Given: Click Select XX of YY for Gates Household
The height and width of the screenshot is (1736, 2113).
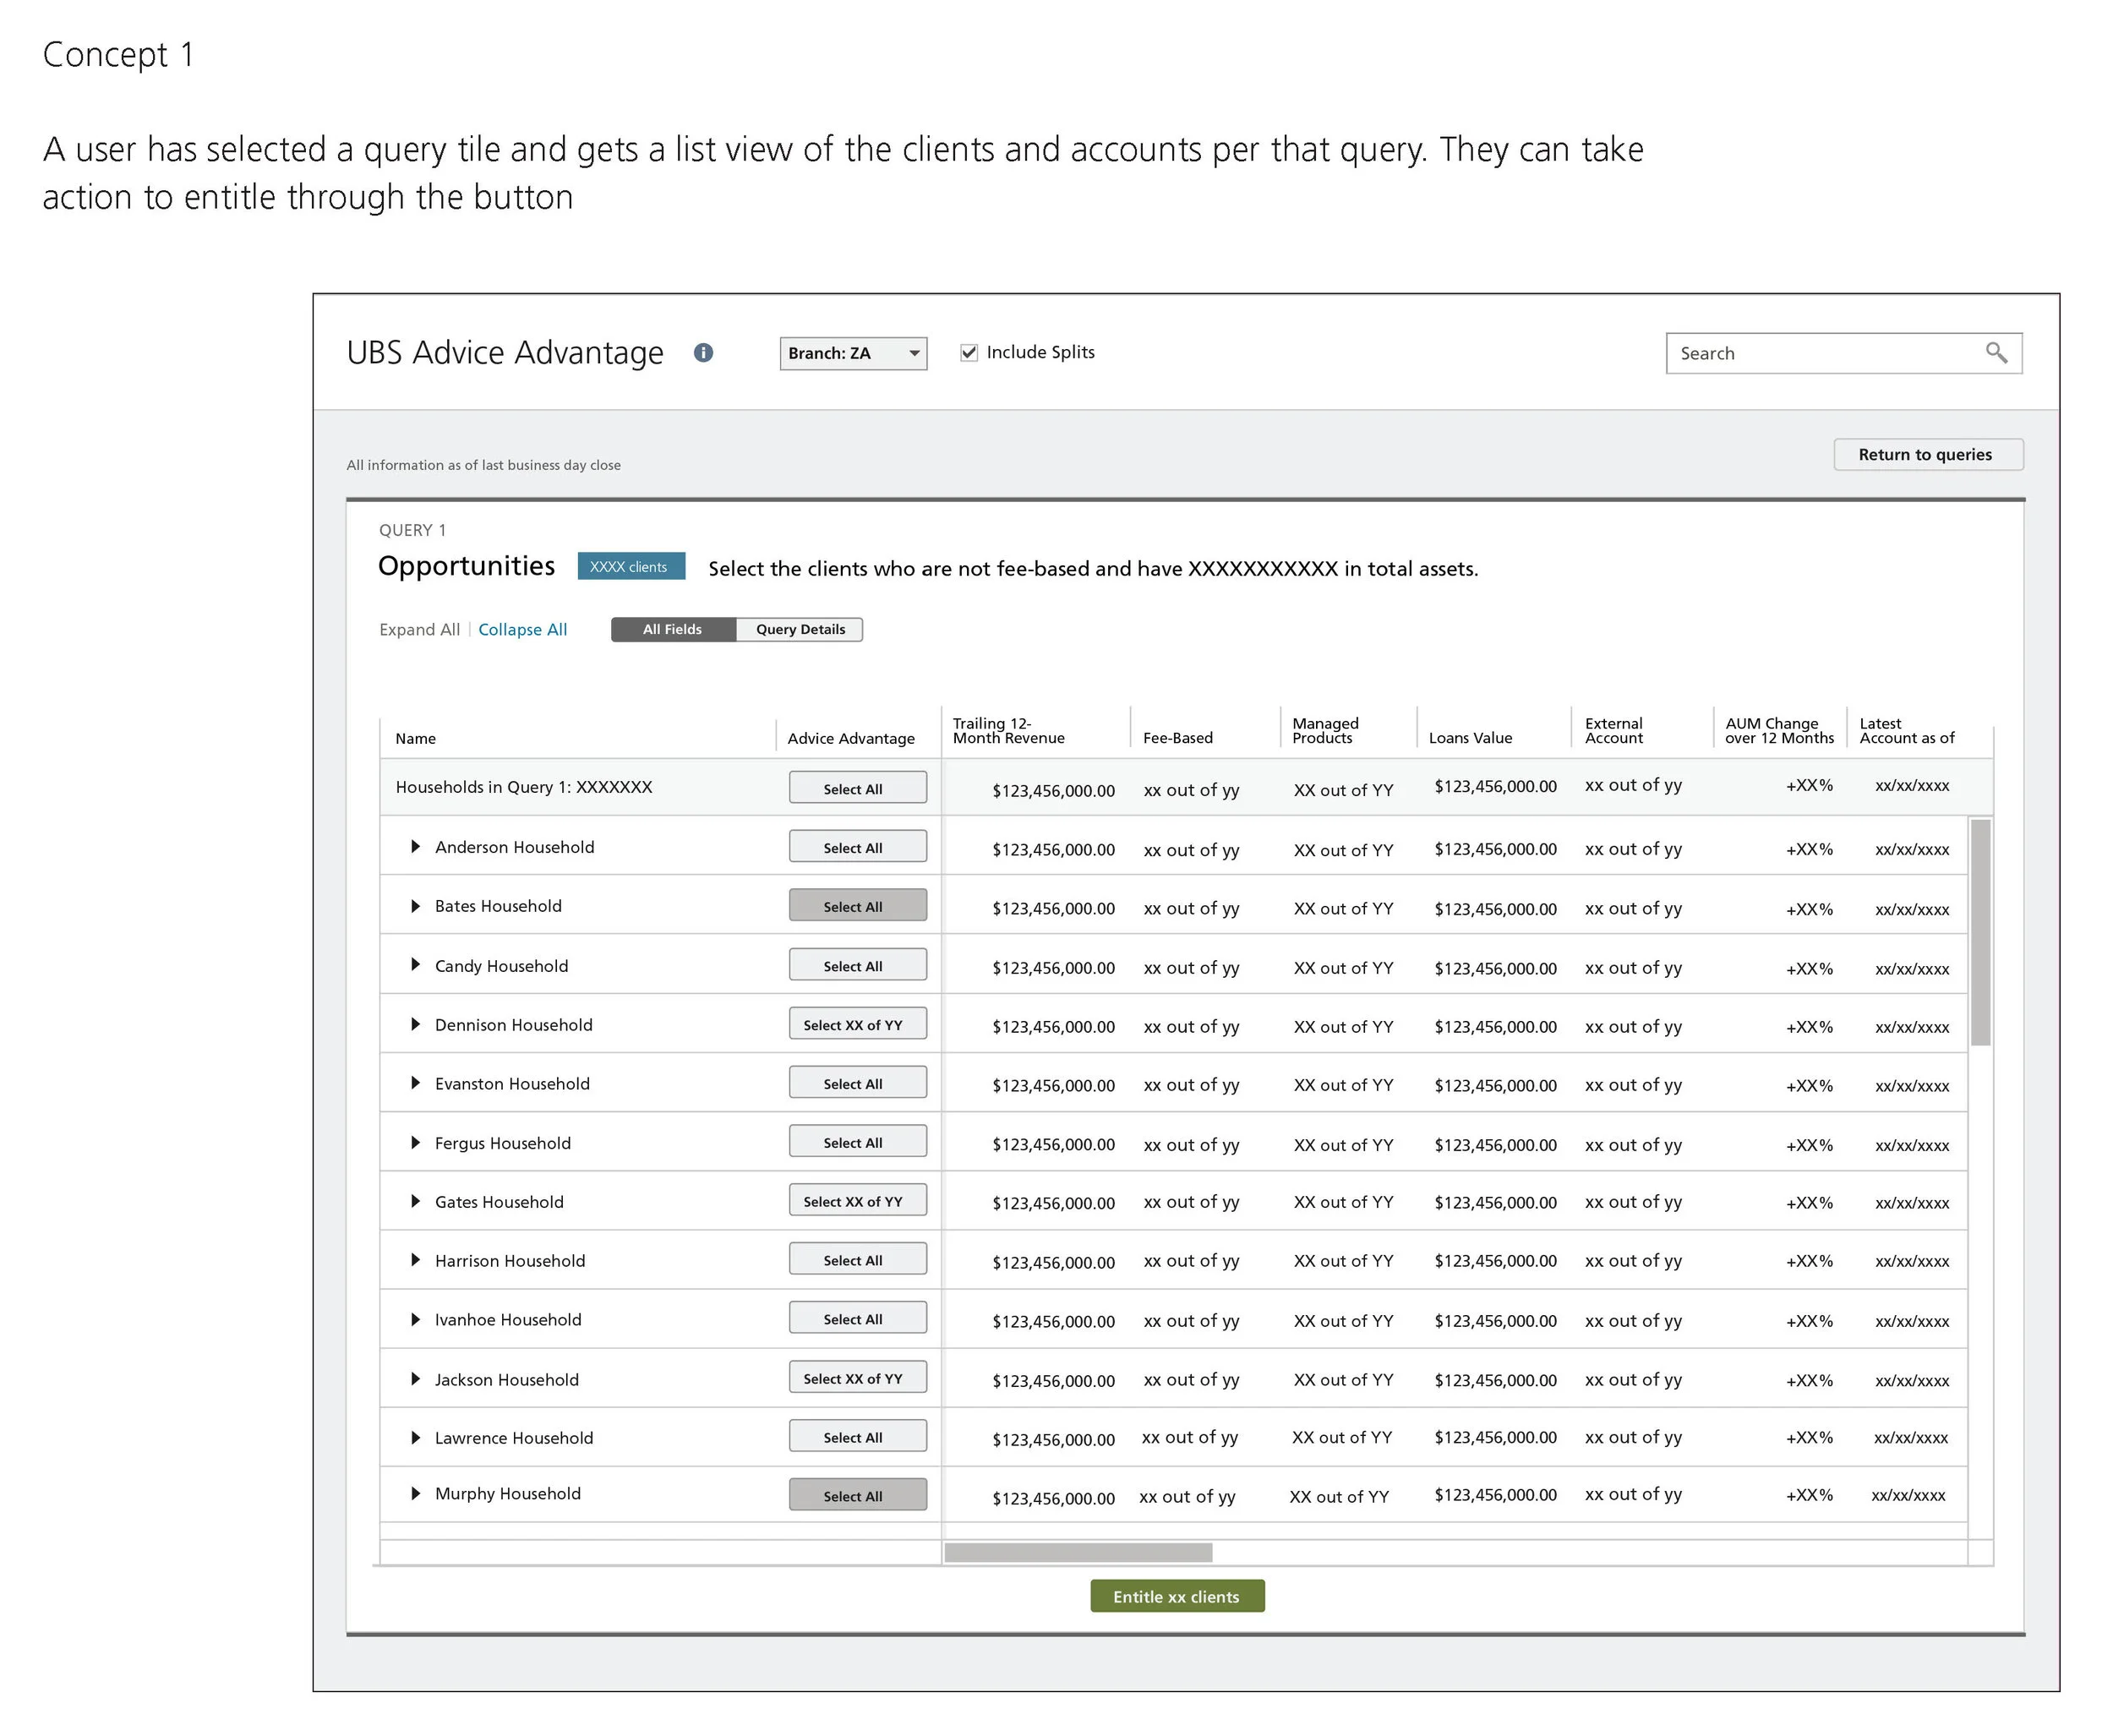Looking at the screenshot, I should click(x=857, y=1201).
